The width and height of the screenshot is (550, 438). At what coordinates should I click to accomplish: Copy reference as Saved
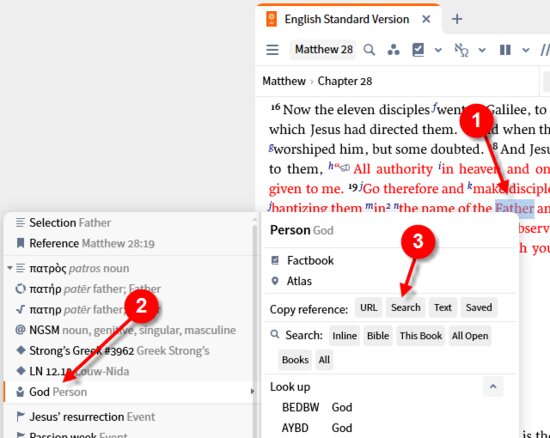[479, 308]
